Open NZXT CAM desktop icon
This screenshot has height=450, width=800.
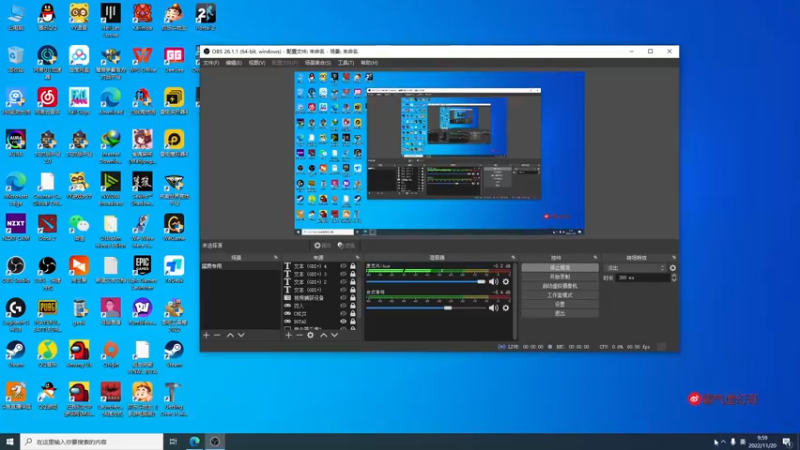pos(16,228)
